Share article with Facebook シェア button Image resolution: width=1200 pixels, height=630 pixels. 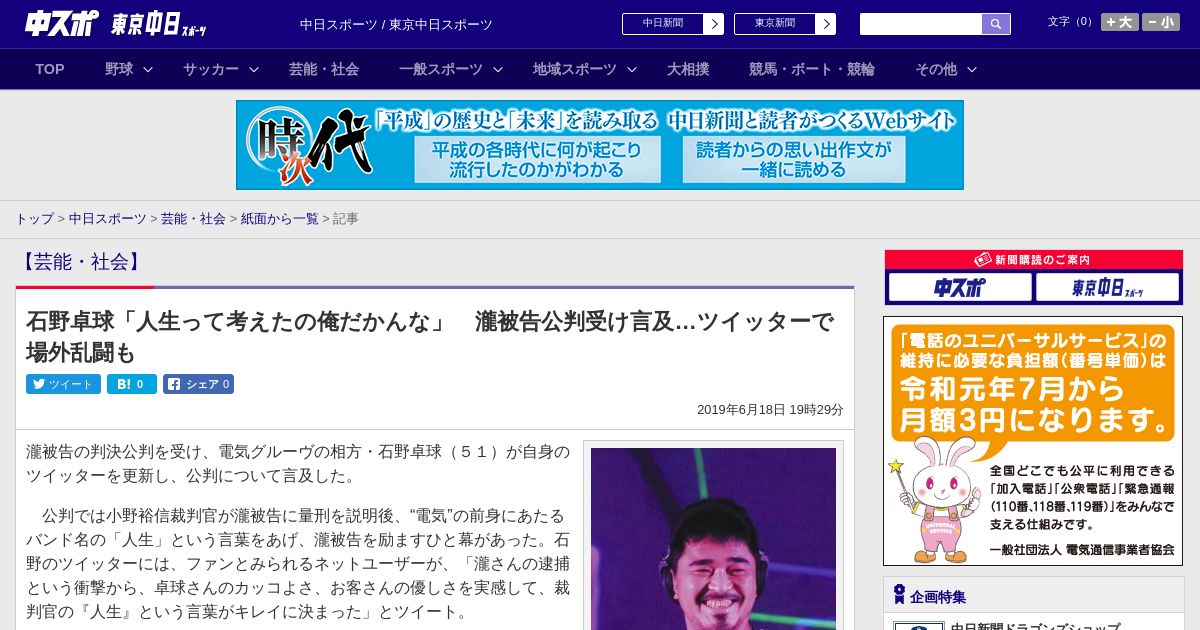tap(198, 384)
